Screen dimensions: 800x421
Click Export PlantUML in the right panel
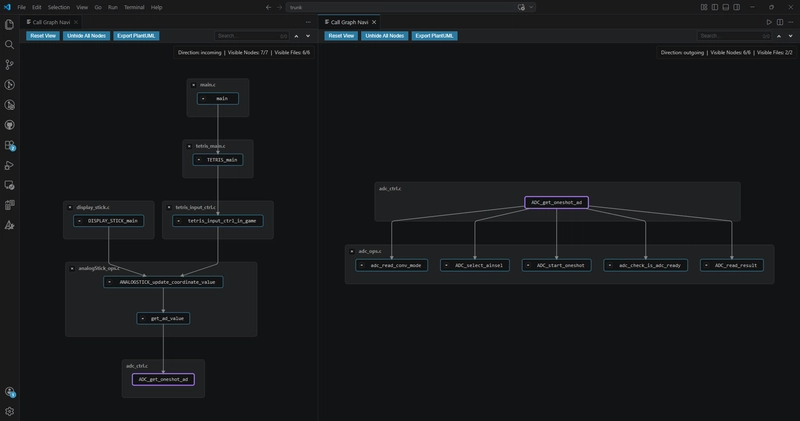[x=434, y=36]
